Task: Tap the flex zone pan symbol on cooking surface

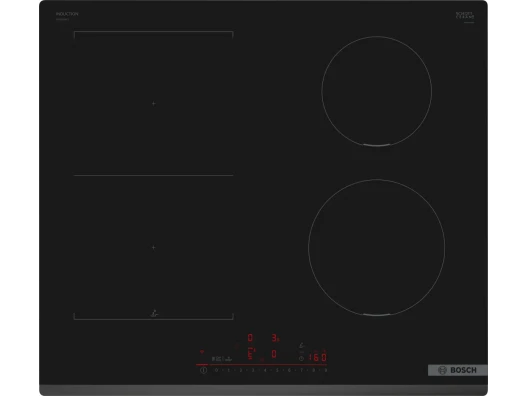Action: coord(154,314)
